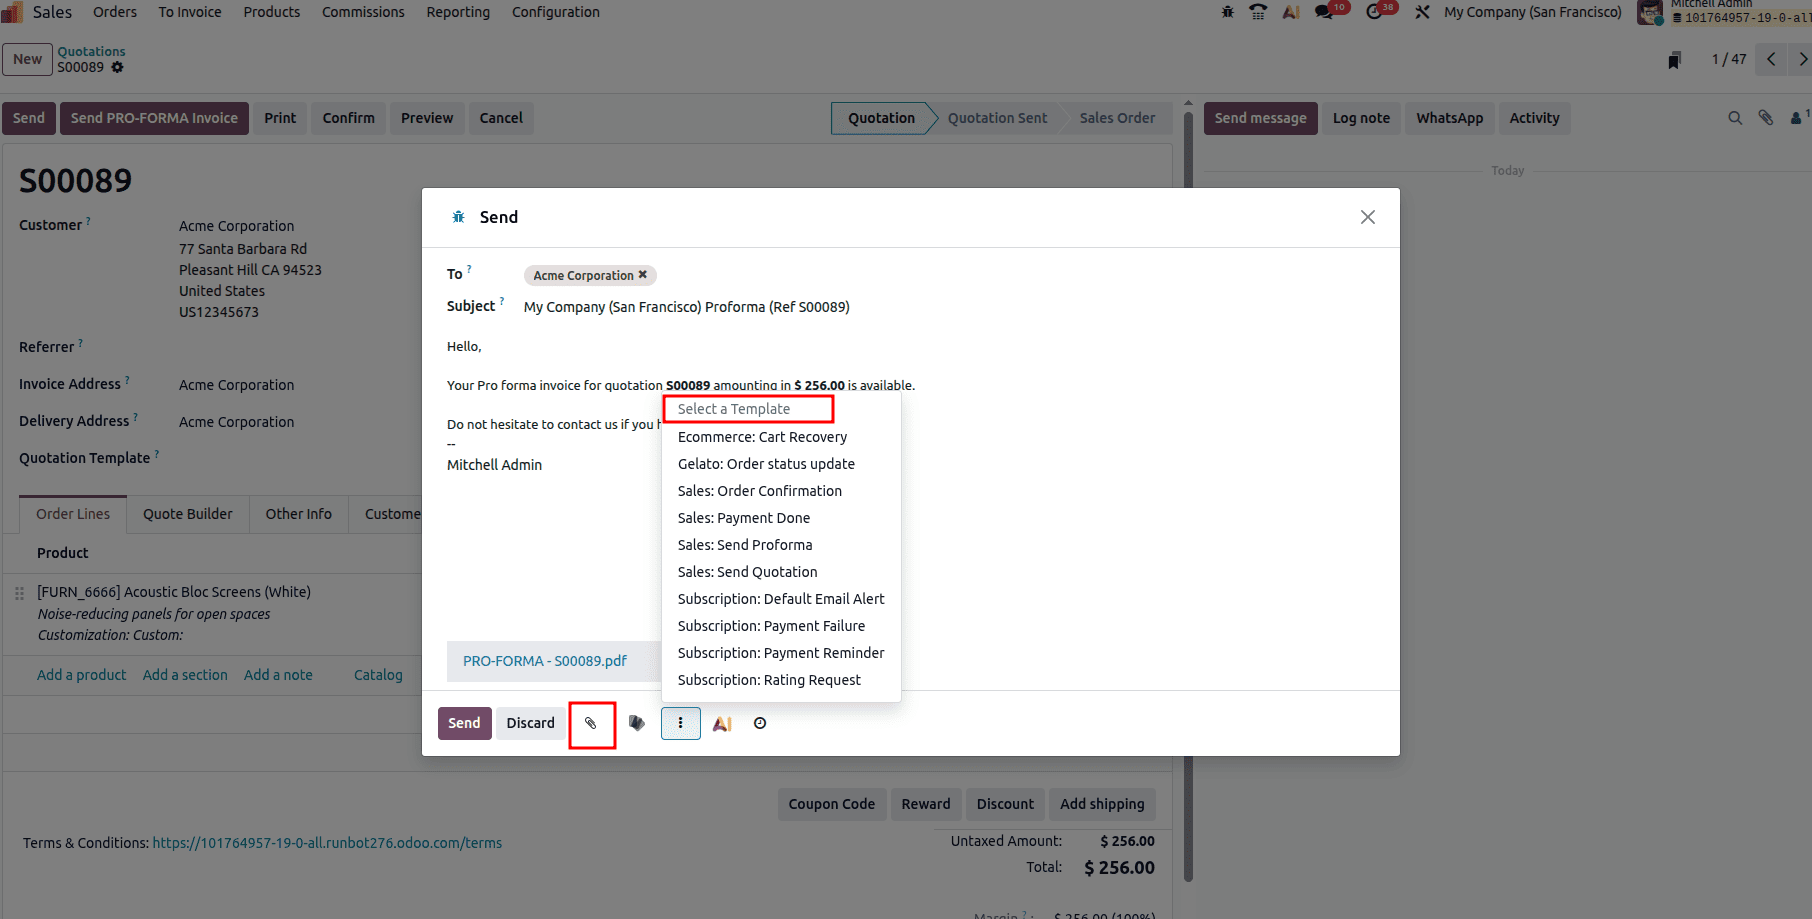Open the Reporting menu
Screen dimensions: 1812x919
pos(458,12)
